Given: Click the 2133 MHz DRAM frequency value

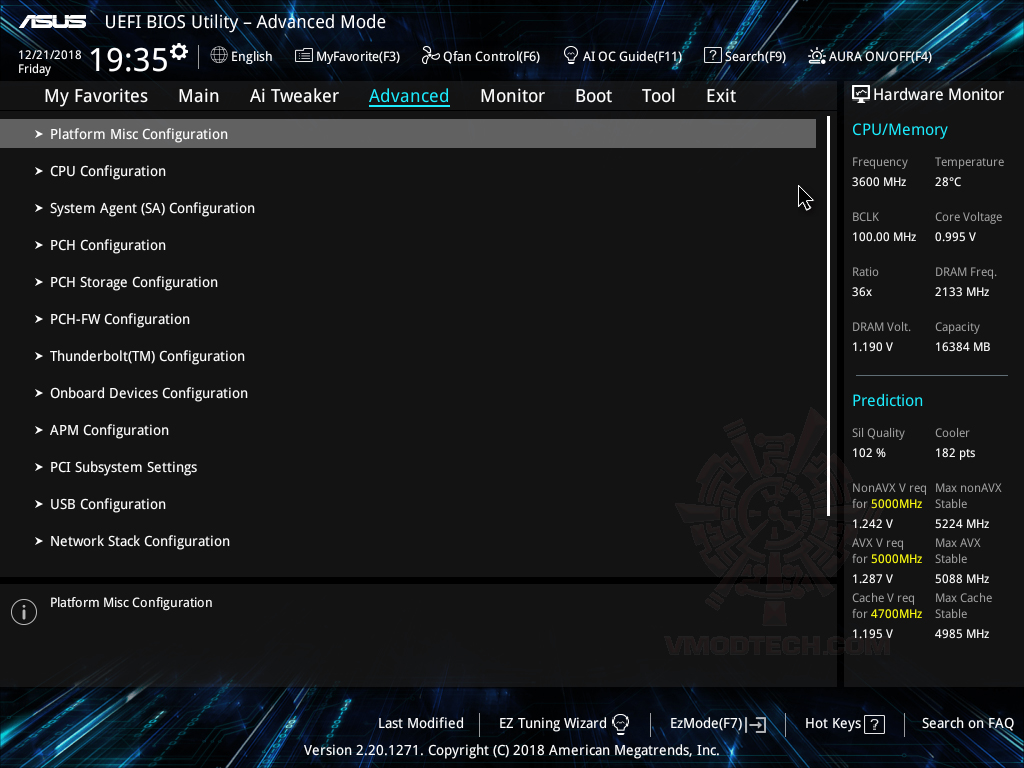Looking at the screenshot, I should click(962, 292).
